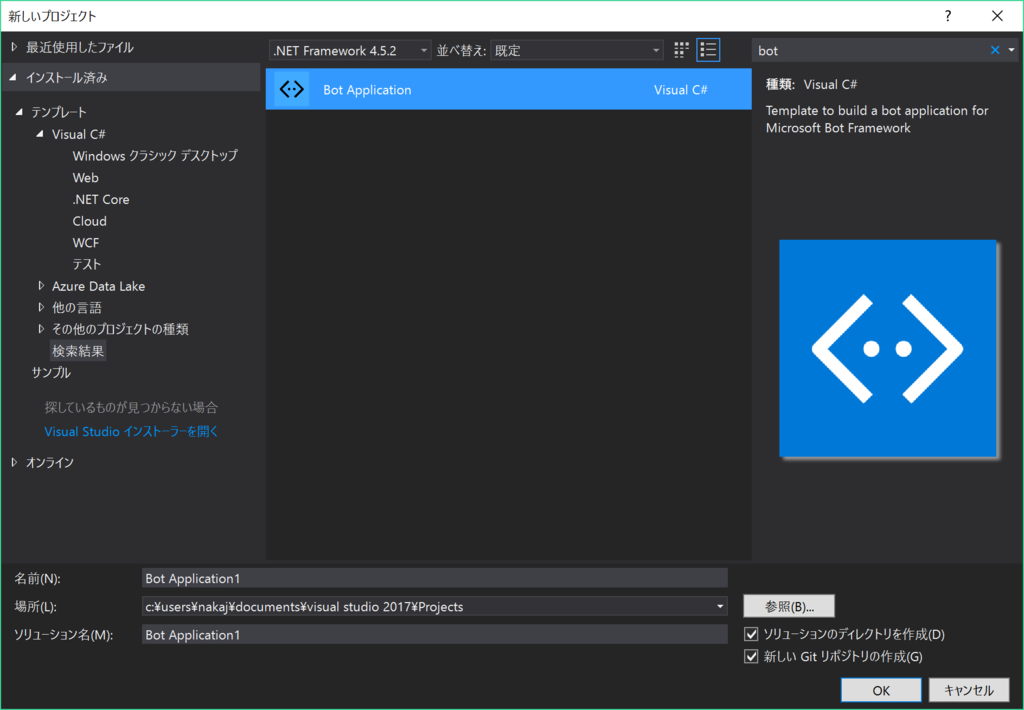This screenshot has height=710, width=1024.
Task: Switch to small icons view
Action: tap(681, 50)
